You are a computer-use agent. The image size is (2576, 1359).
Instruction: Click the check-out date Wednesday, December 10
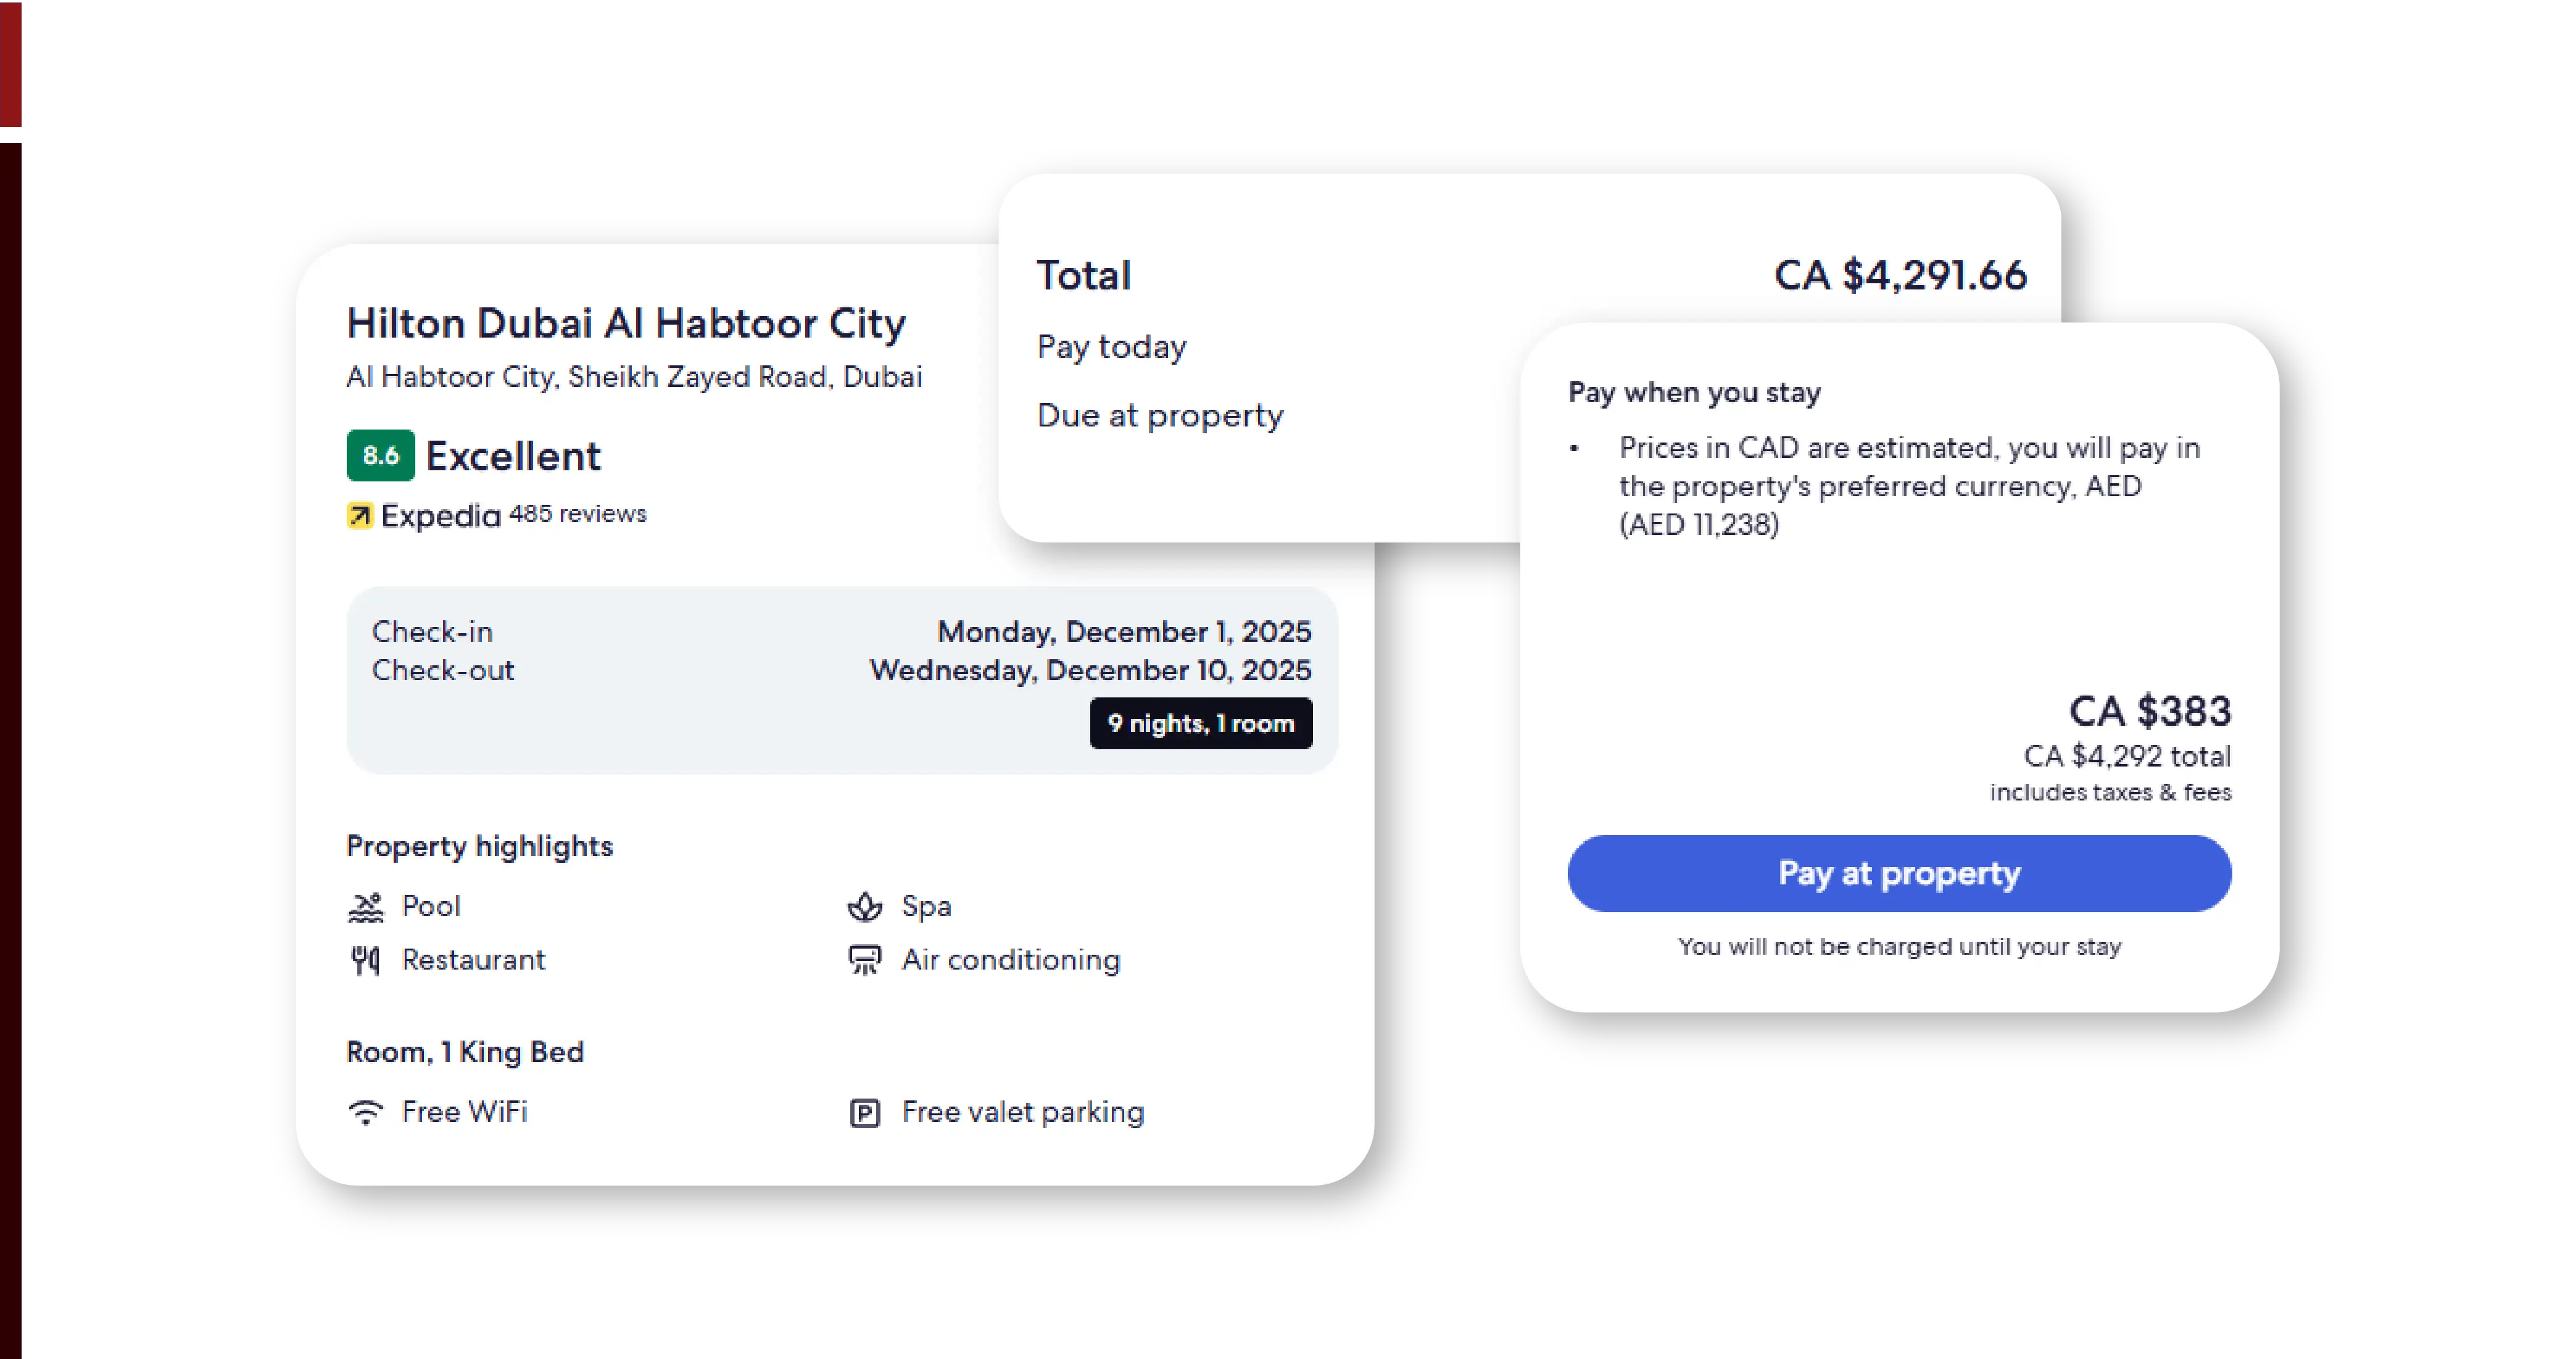click(1090, 670)
